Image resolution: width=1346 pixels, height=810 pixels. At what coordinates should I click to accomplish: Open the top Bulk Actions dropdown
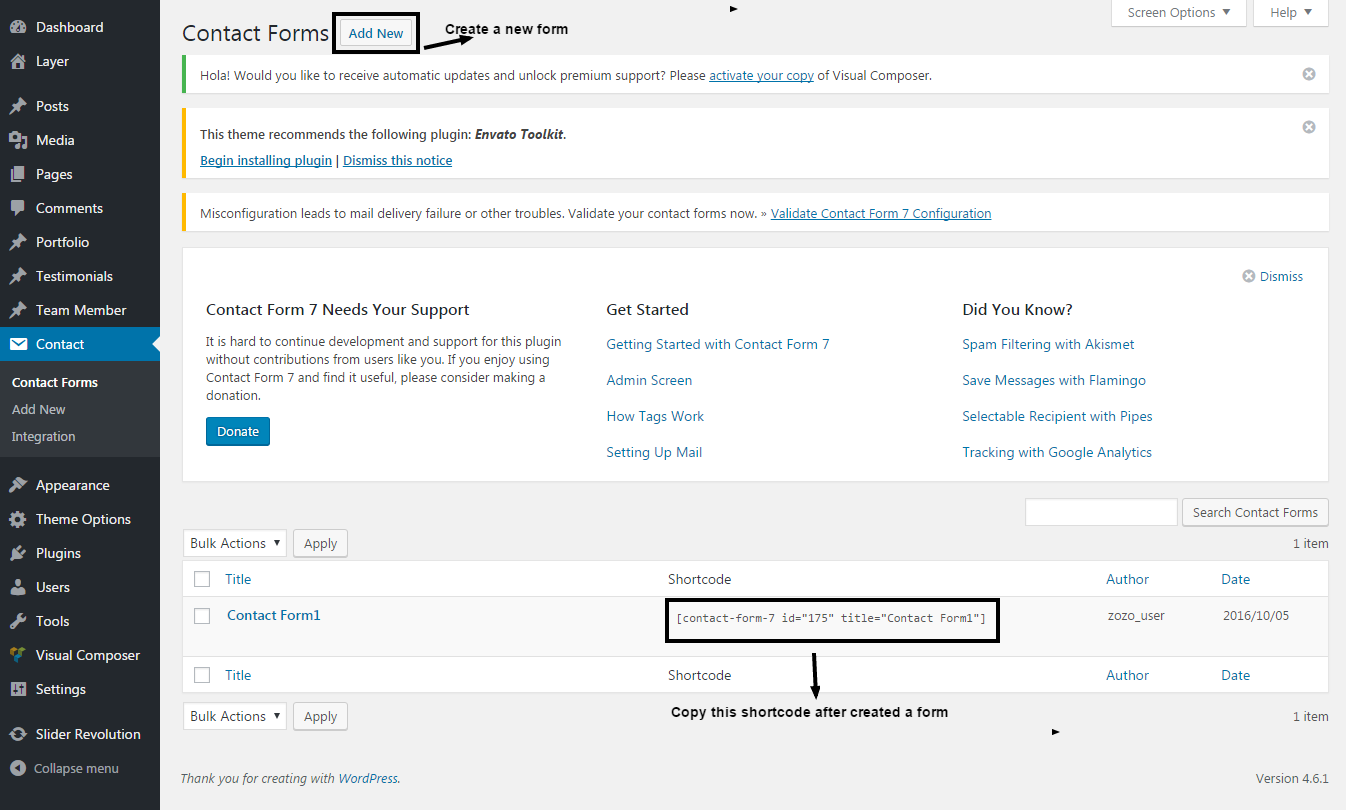(x=235, y=543)
